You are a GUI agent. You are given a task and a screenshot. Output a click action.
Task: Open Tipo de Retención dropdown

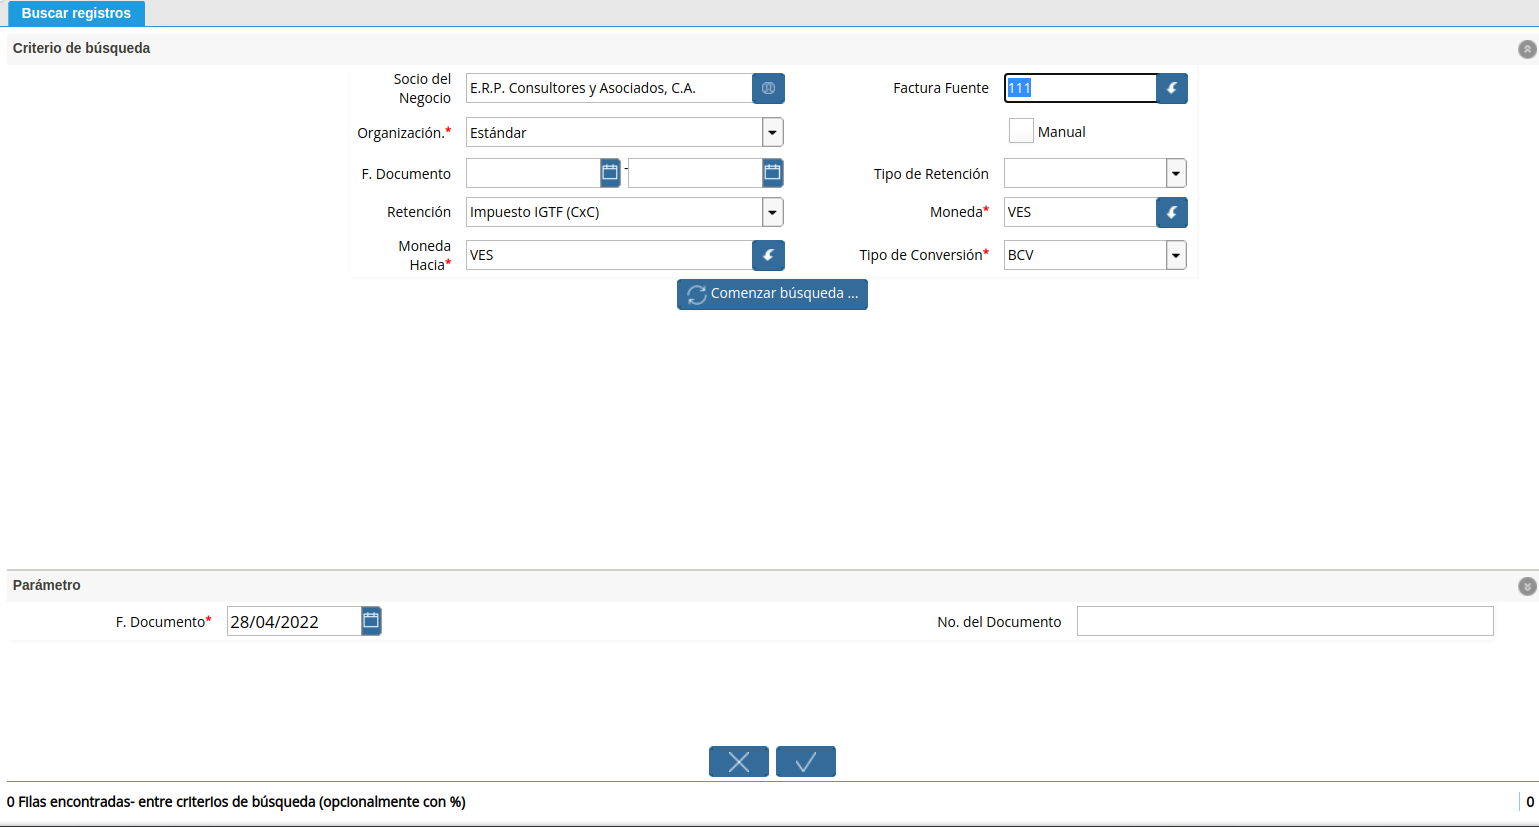tap(1176, 173)
